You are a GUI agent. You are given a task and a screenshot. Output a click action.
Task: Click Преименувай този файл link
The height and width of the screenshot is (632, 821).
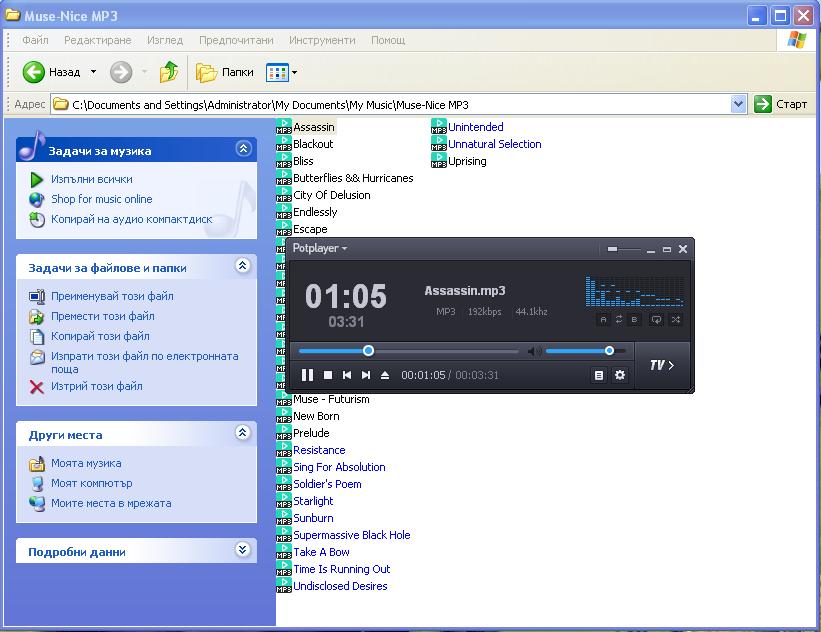click(x=112, y=296)
